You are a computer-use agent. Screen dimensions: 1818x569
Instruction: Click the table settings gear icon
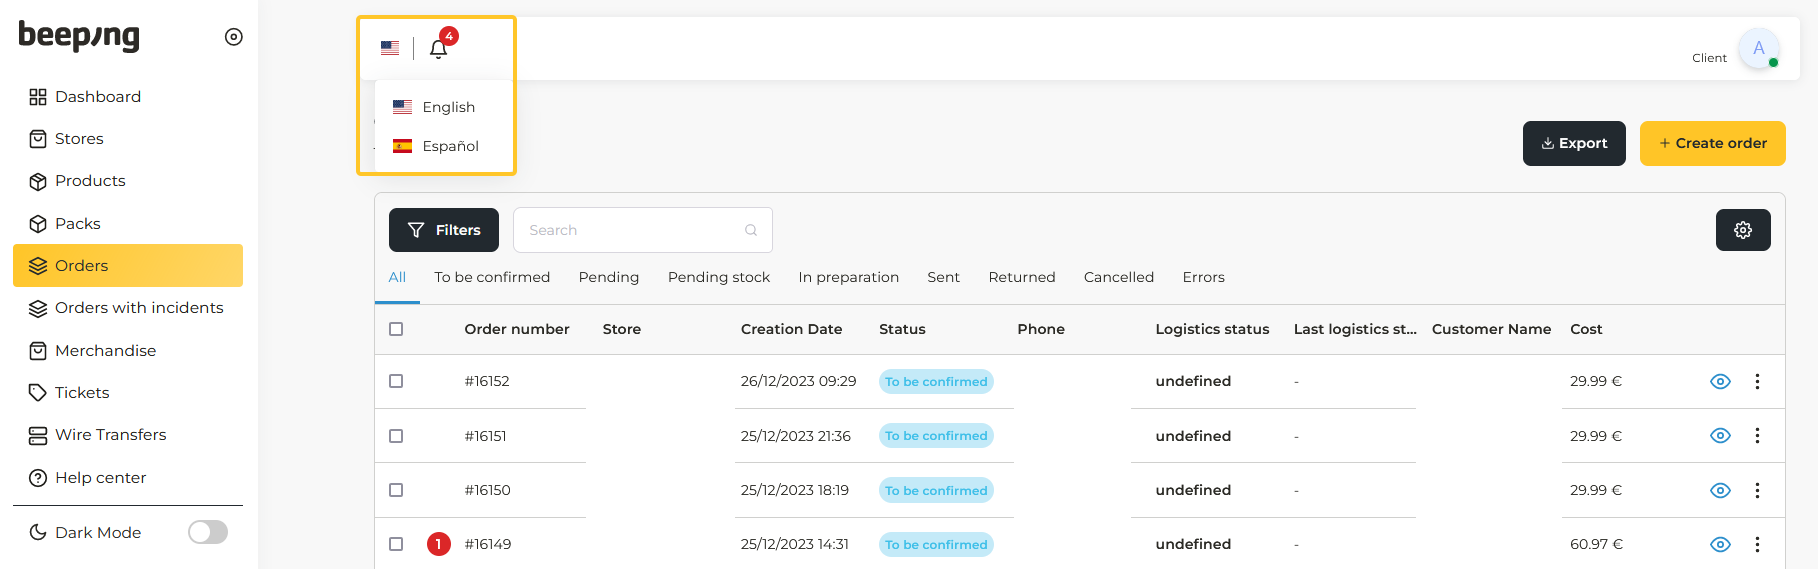[x=1742, y=230]
